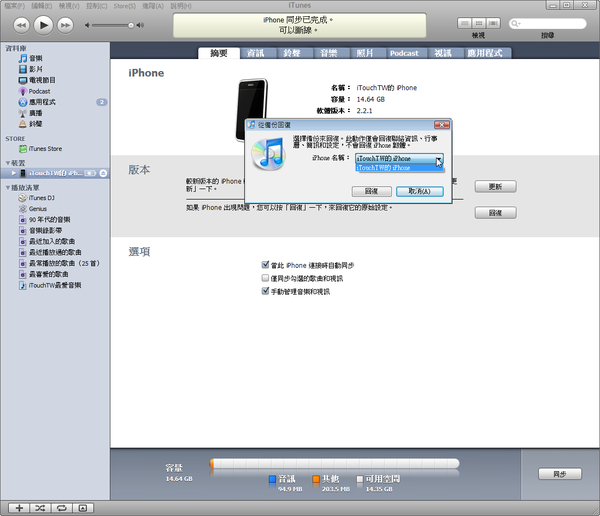Toggle sync only checked songs checkbox

(266, 278)
